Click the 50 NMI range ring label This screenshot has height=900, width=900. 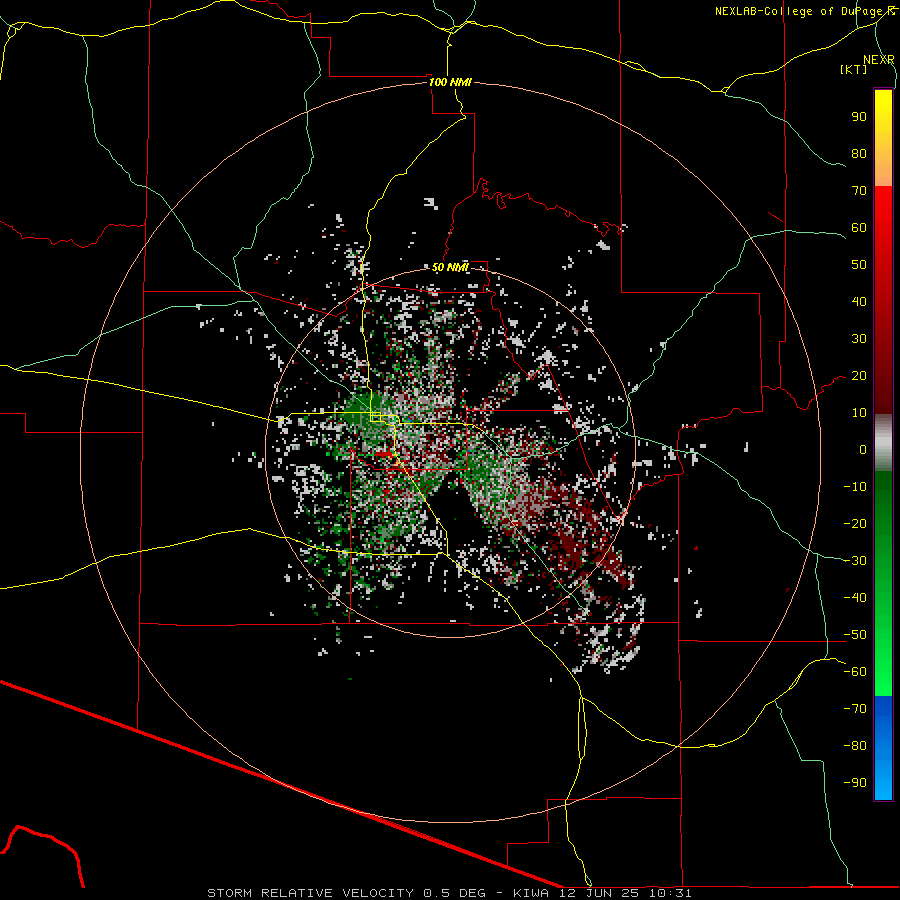[x=450, y=267]
